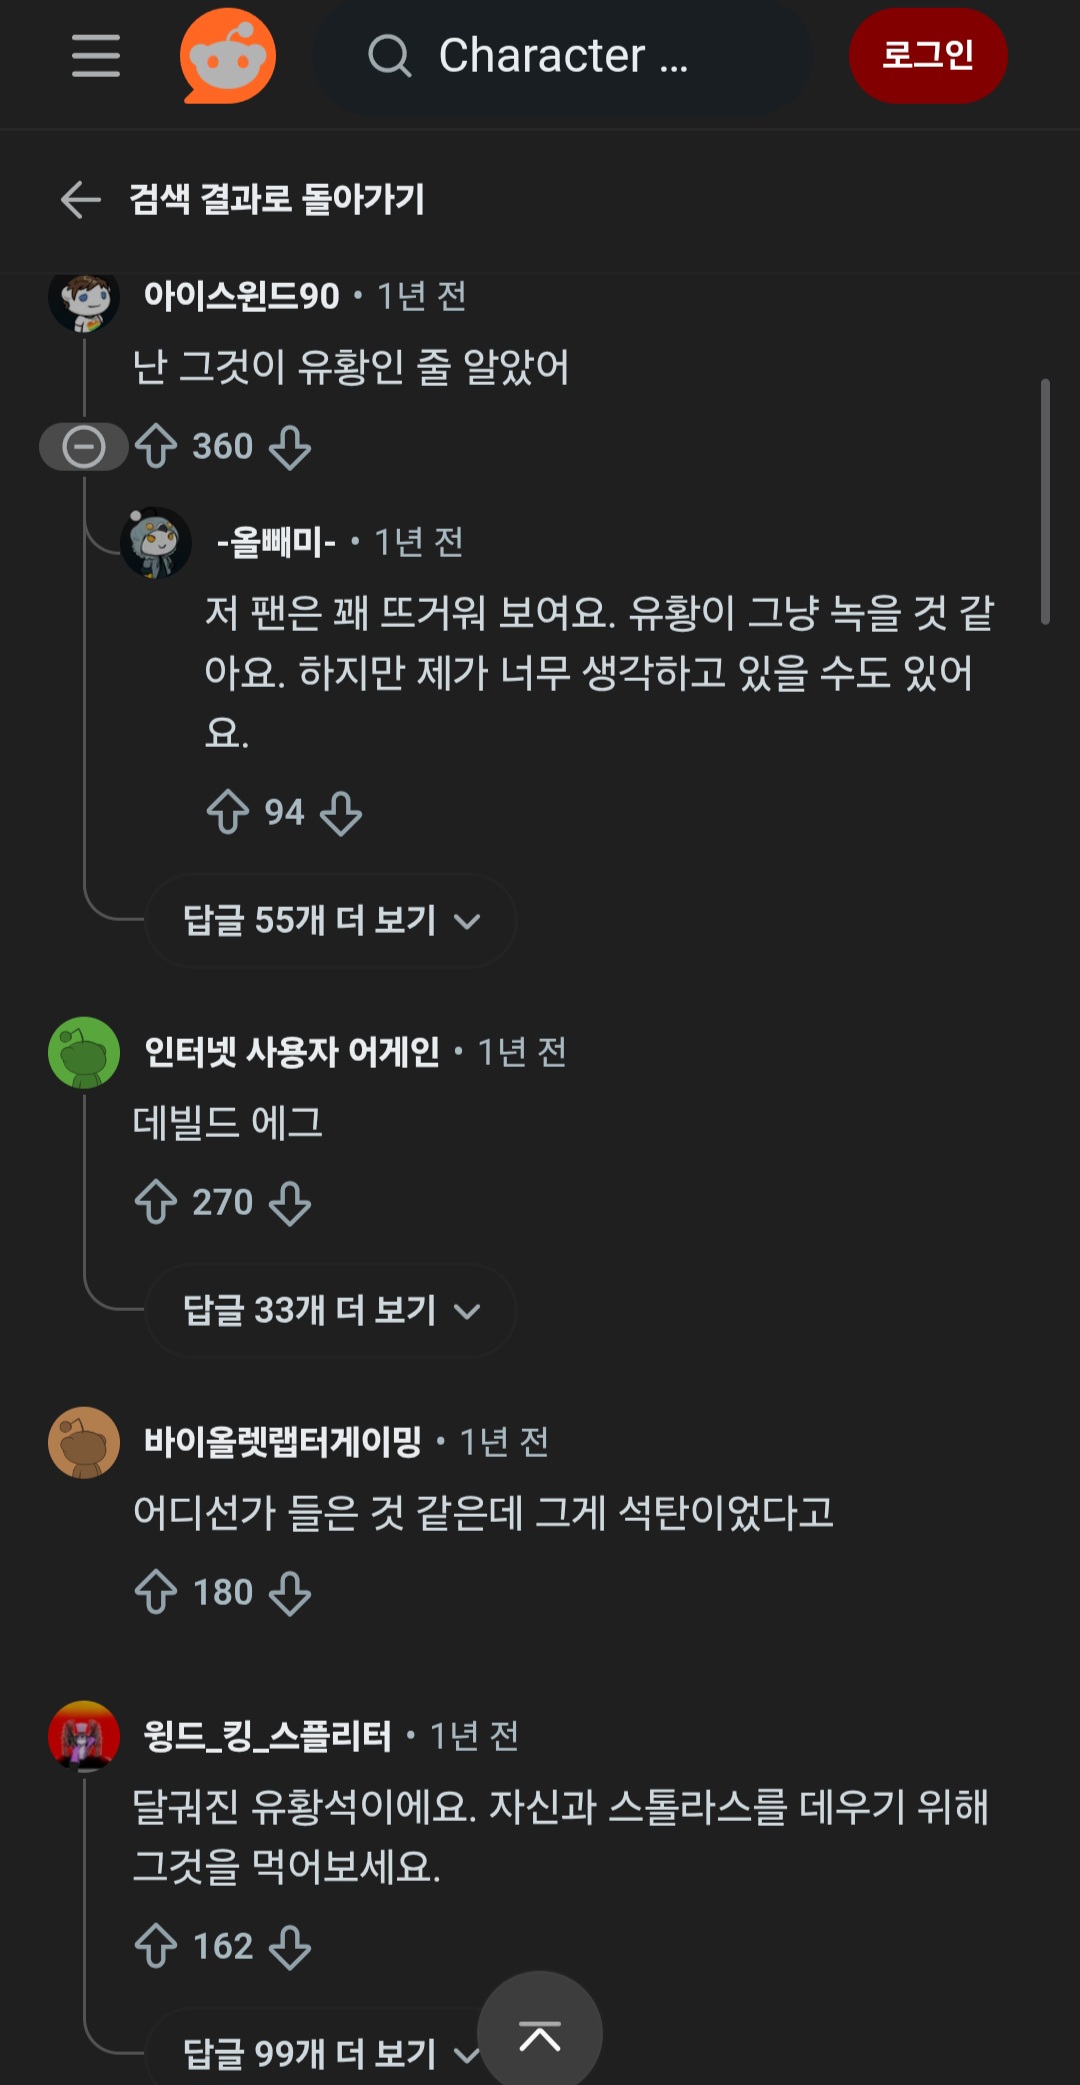
Task: Click the Reddit logo icon
Action: tap(228, 56)
